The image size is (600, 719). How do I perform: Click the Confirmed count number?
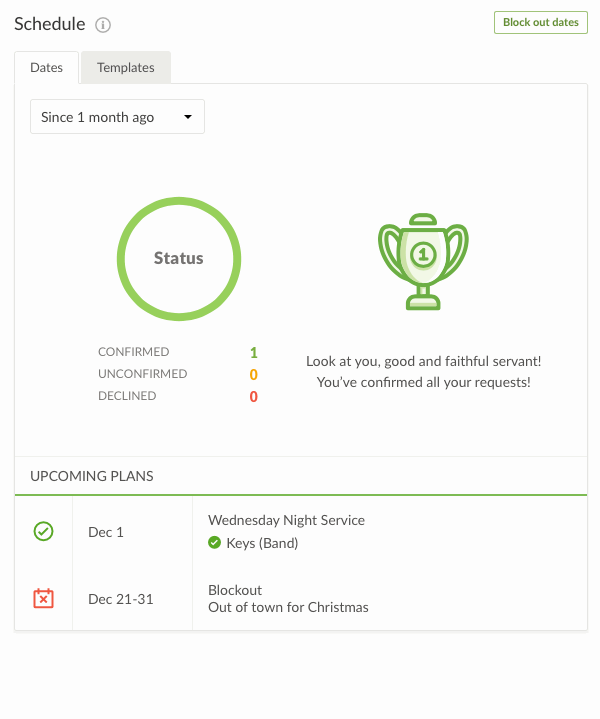click(x=254, y=352)
